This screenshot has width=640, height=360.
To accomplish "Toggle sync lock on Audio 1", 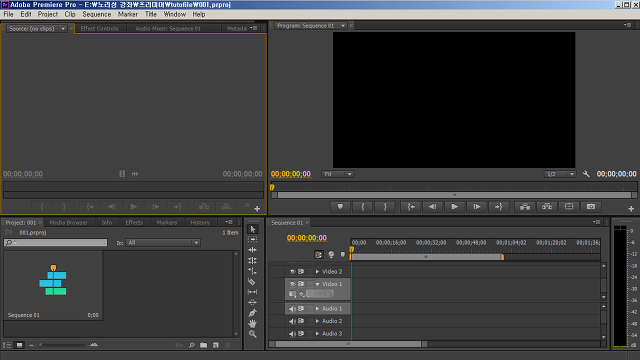I will (301, 309).
